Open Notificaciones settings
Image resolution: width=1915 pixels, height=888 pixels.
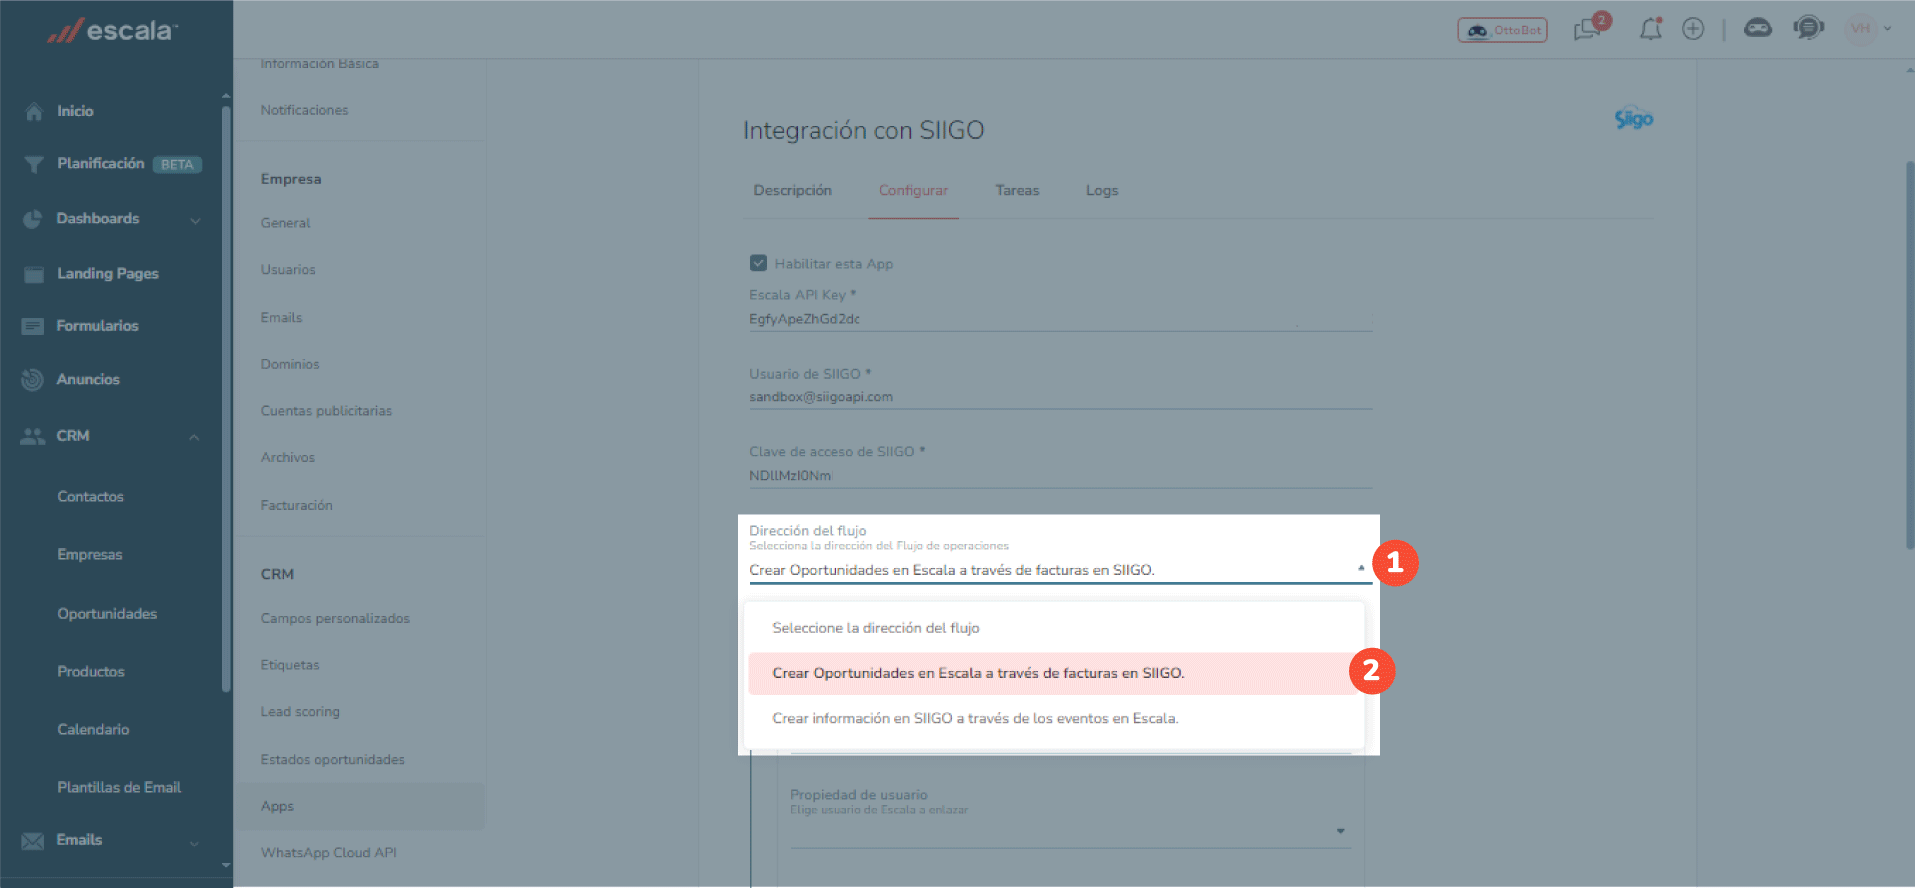[x=305, y=110]
